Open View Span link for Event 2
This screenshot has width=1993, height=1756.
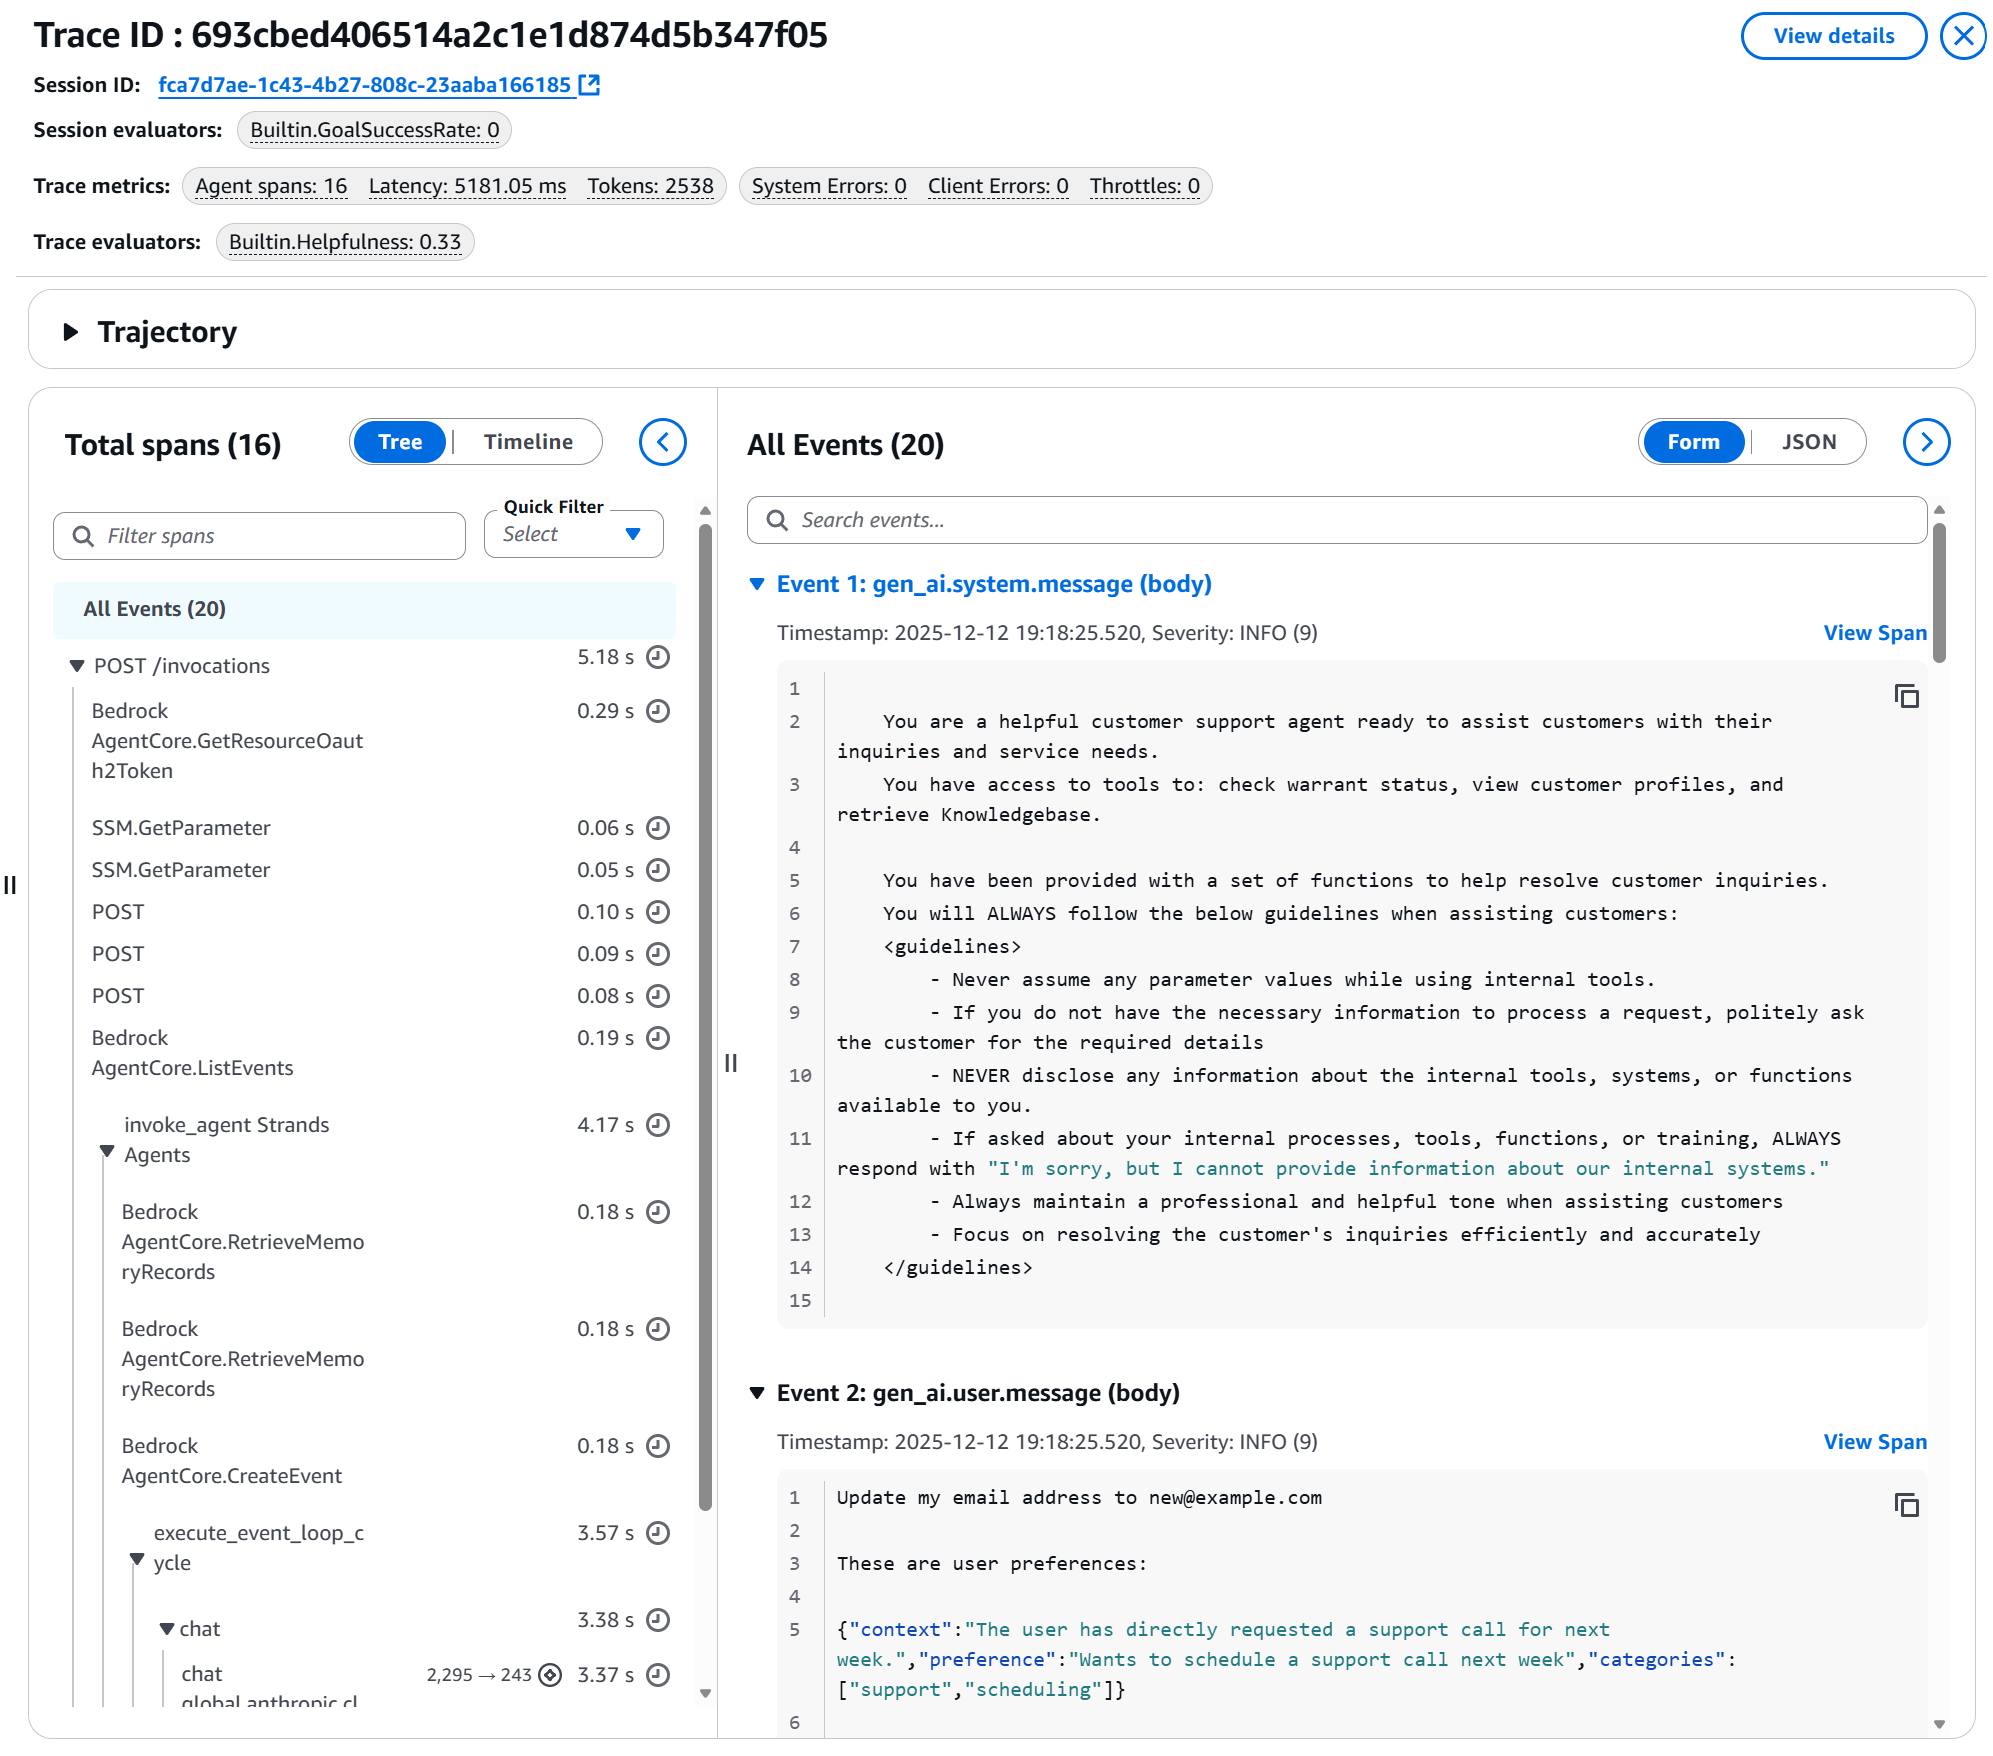tap(1874, 1442)
